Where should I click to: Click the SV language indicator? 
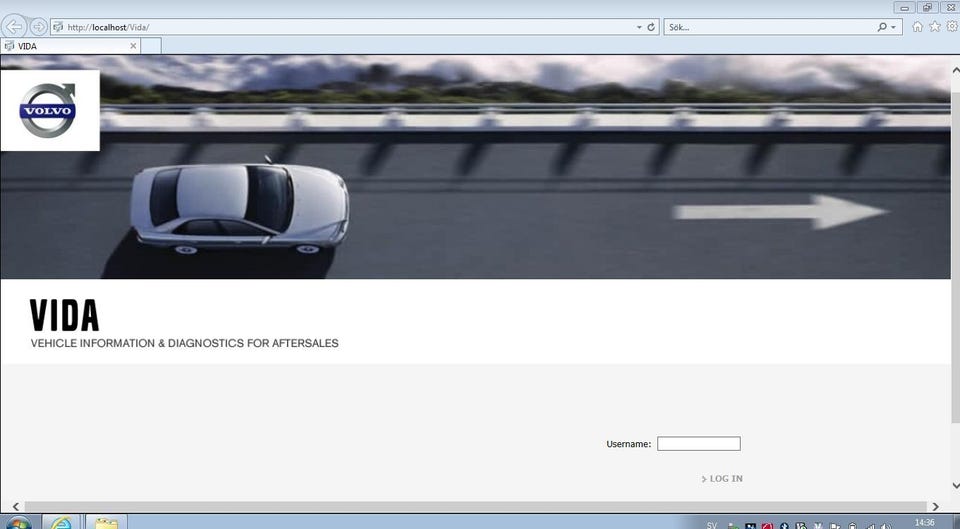[711, 525]
